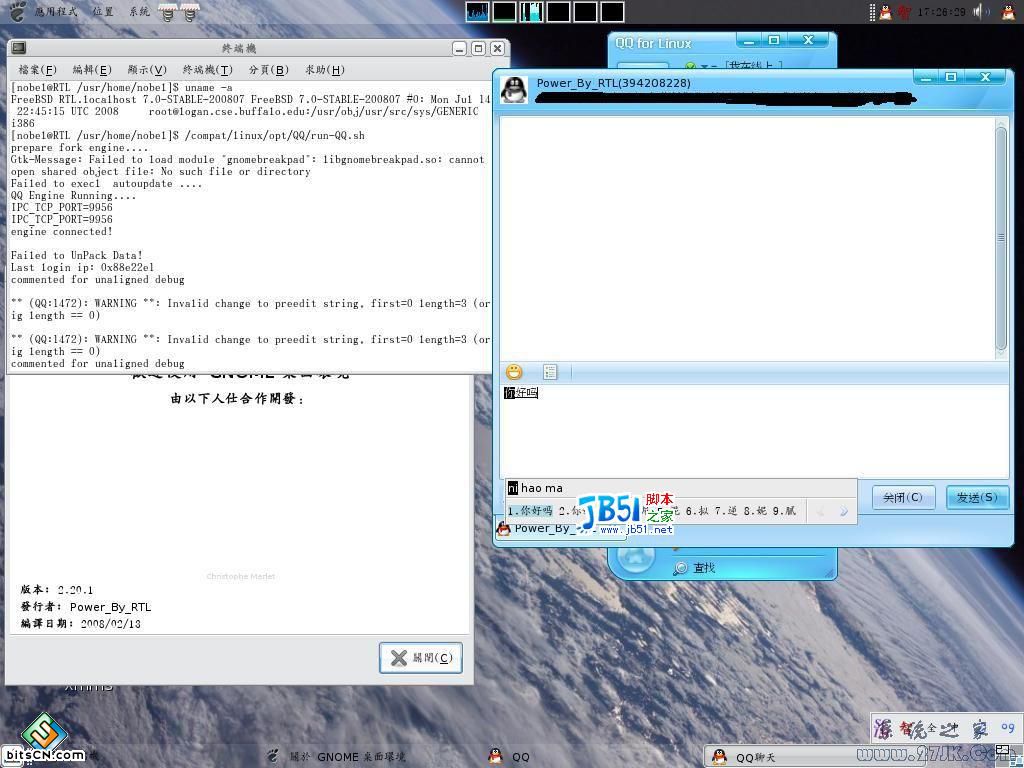This screenshot has width=1024, height=768.
Task: Click the 'engine connected!' terminal line
Action: (x=61, y=232)
